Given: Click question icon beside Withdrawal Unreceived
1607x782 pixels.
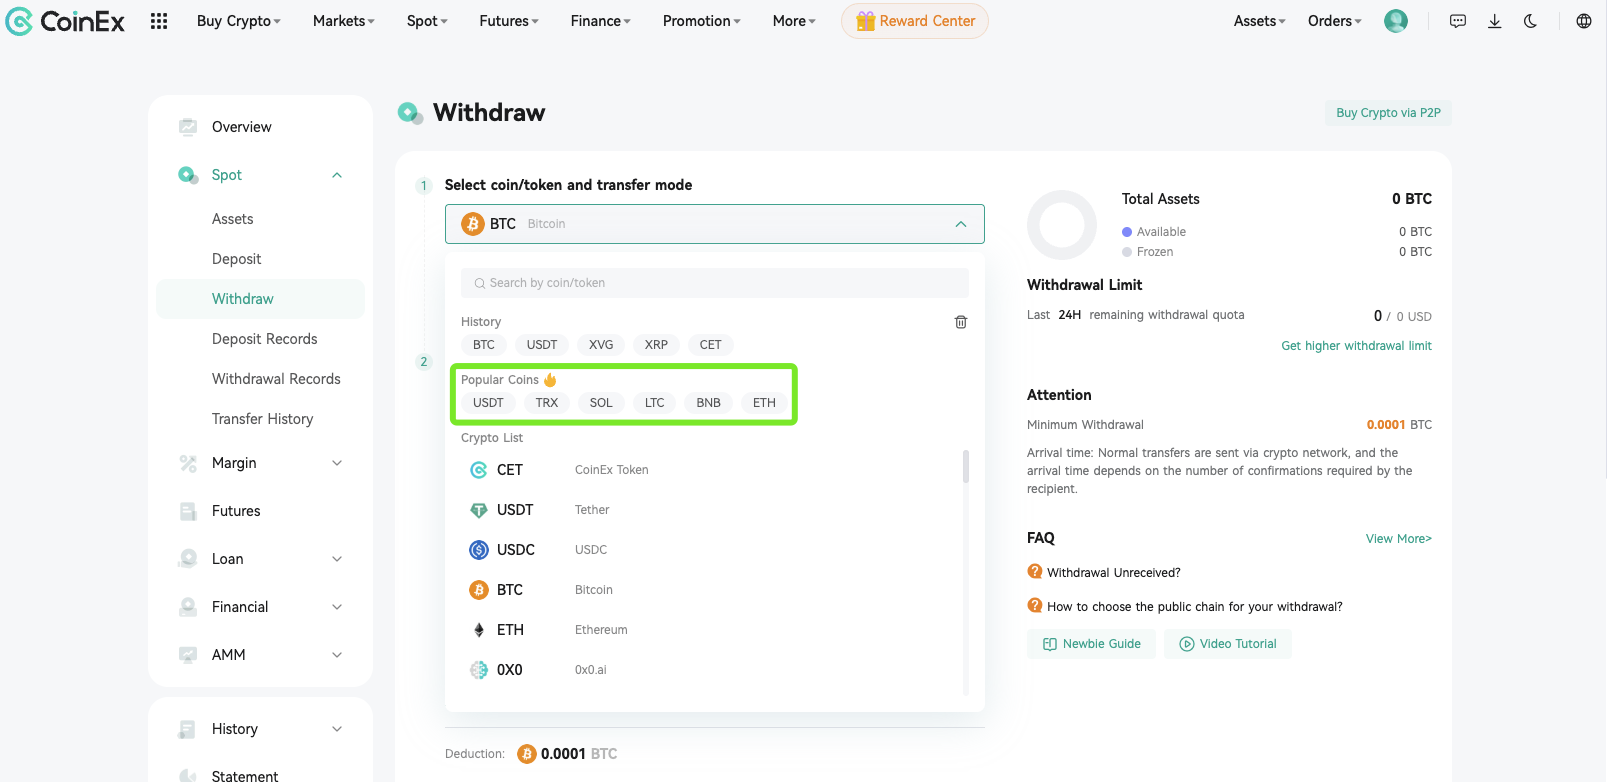Looking at the screenshot, I should (1035, 572).
